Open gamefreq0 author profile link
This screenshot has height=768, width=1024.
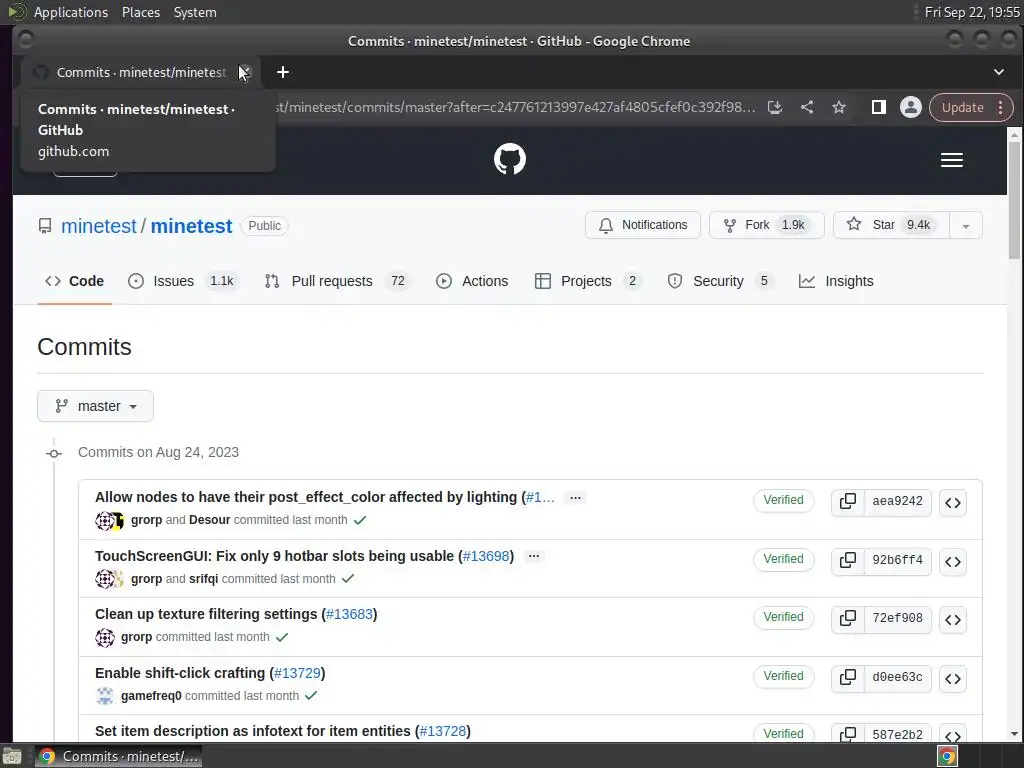(x=151, y=696)
